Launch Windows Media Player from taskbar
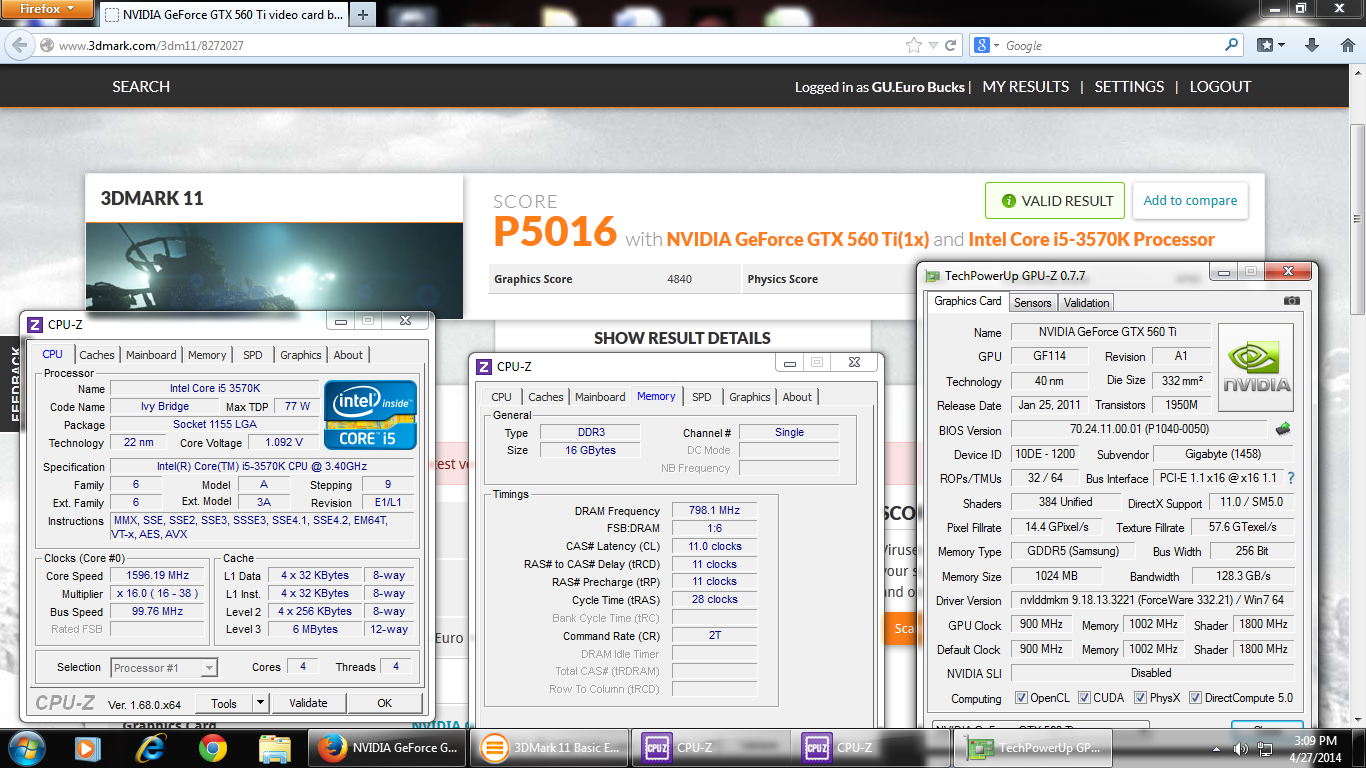 [88, 747]
